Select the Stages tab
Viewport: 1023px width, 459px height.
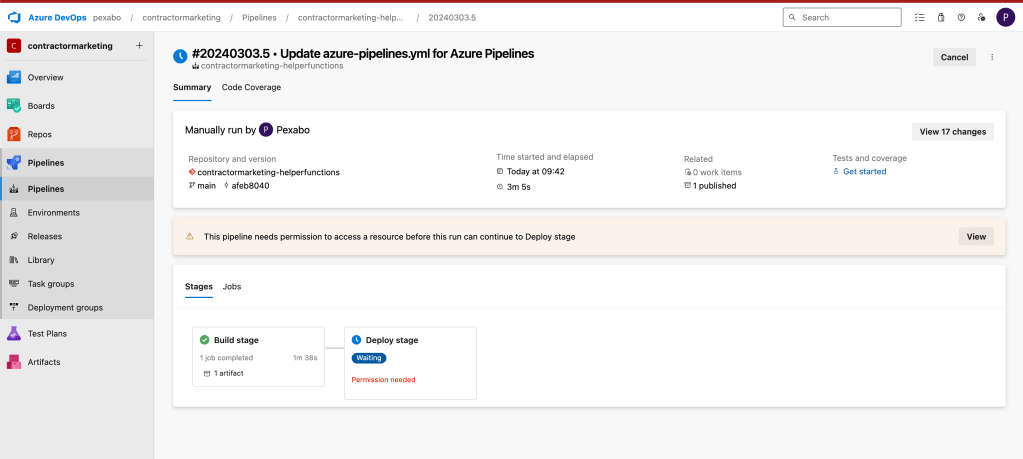point(199,286)
